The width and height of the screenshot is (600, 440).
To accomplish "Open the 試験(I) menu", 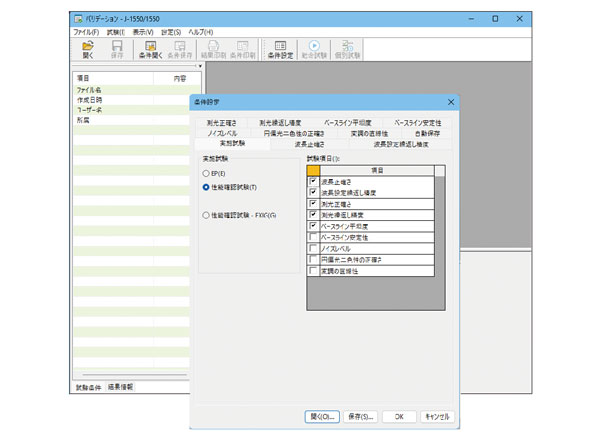I will [116, 32].
